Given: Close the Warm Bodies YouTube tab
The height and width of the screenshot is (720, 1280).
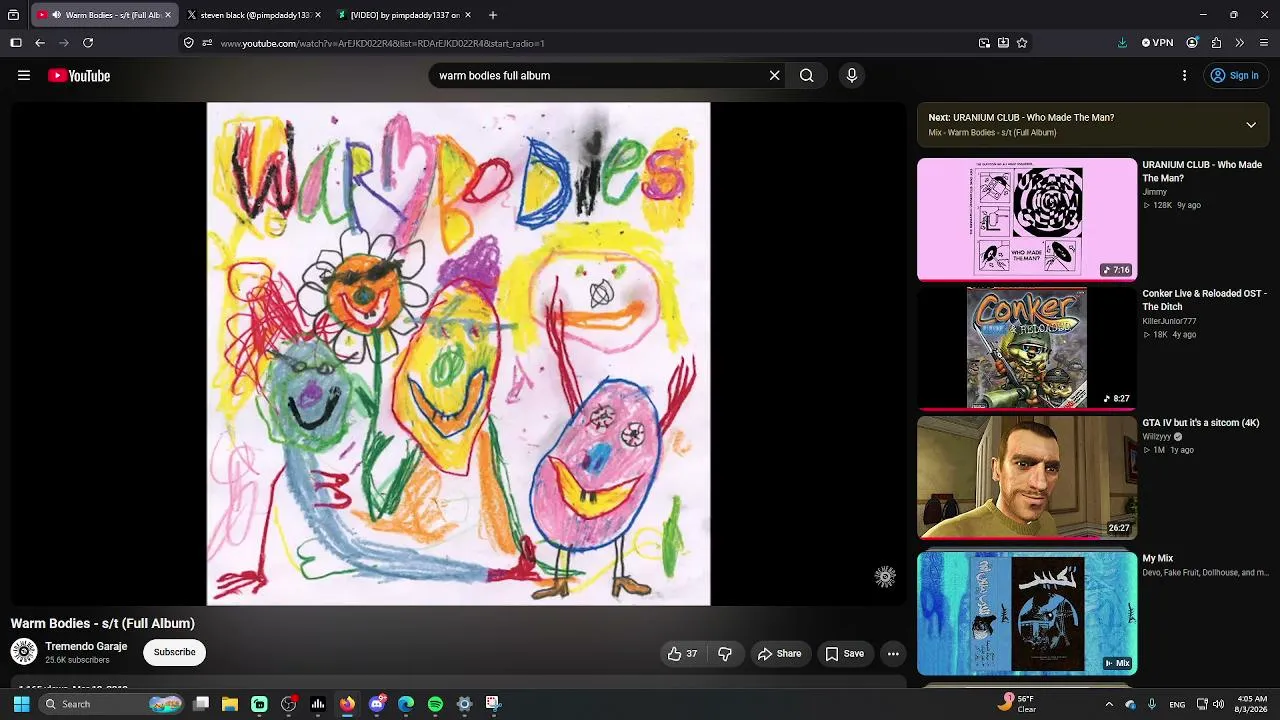Looking at the screenshot, I should (x=168, y=15).
